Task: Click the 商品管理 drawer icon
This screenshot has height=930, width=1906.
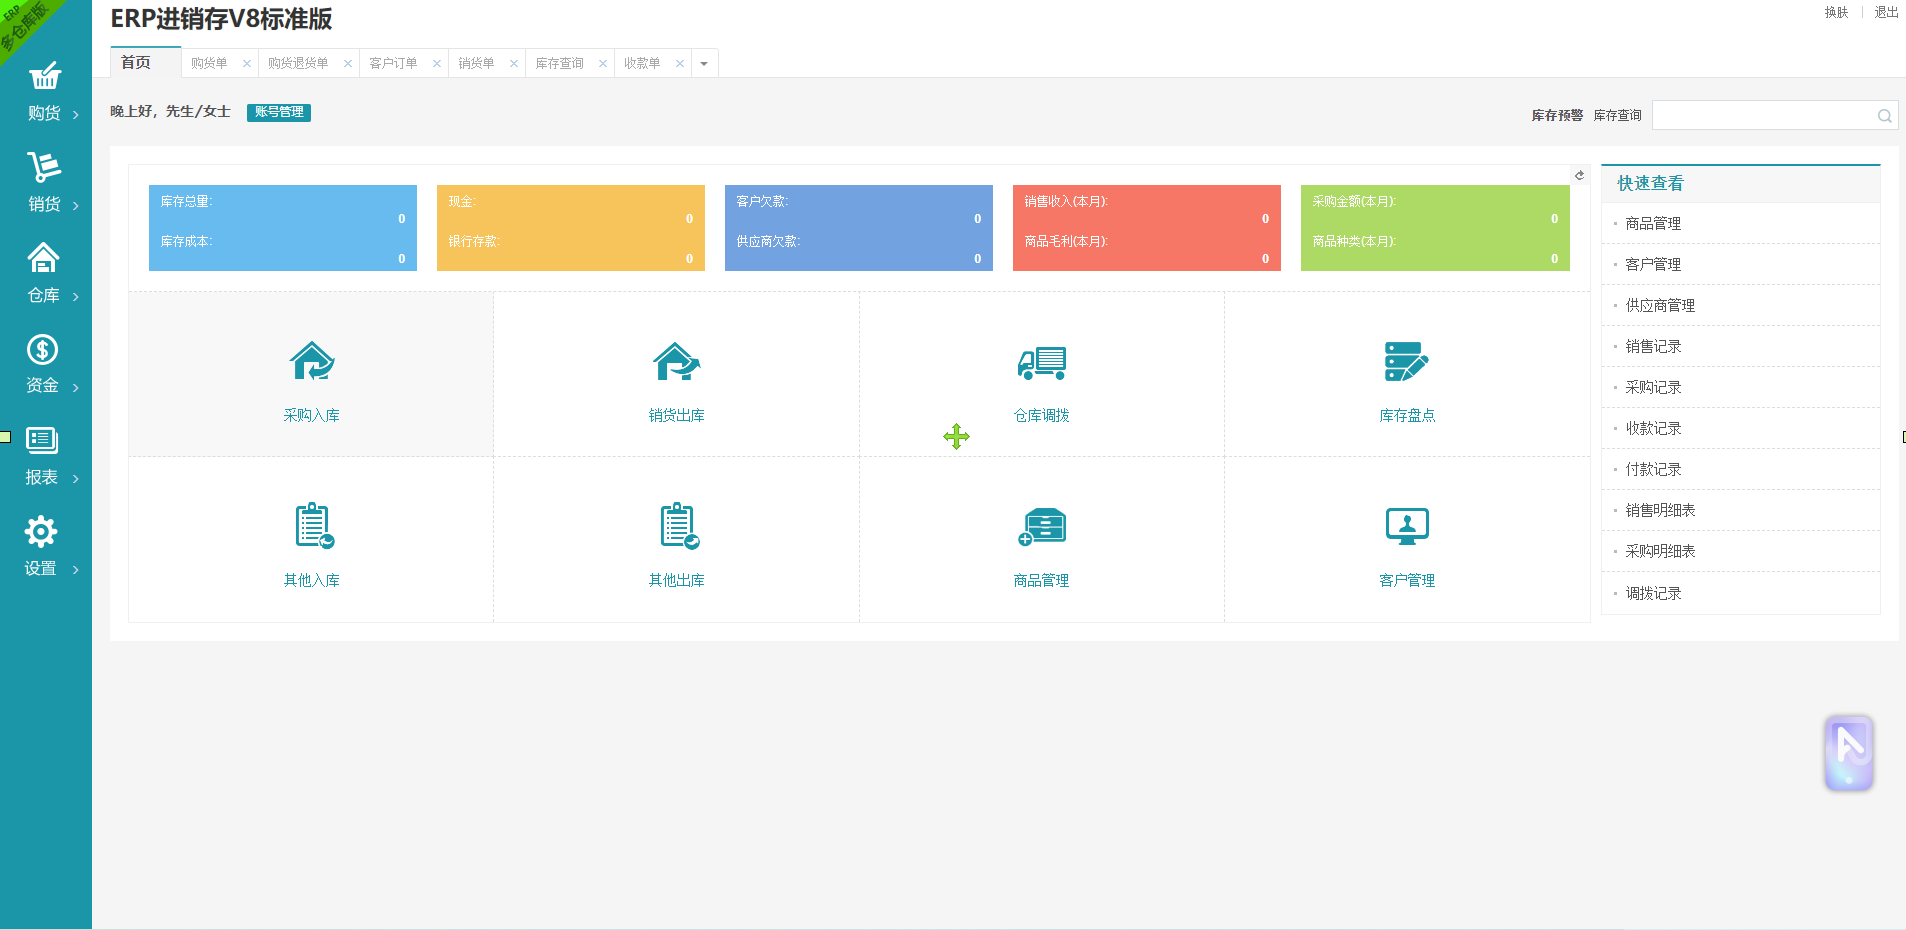Action: [1042, 527]
